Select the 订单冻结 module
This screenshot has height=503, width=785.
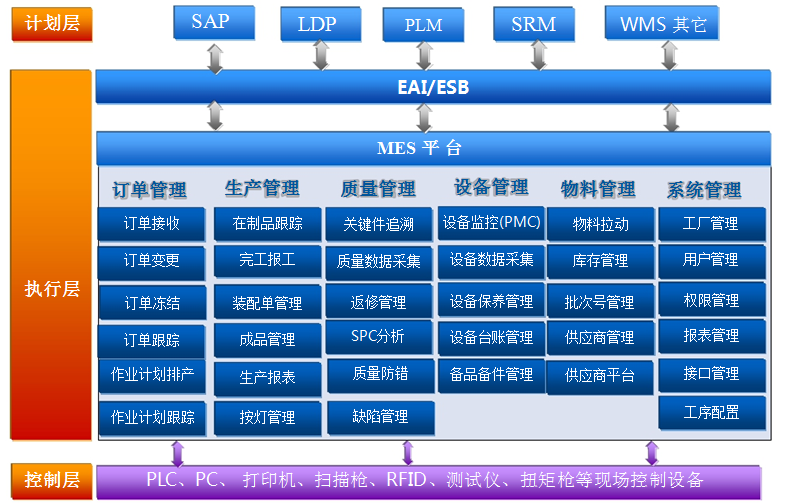coord(153,303)
